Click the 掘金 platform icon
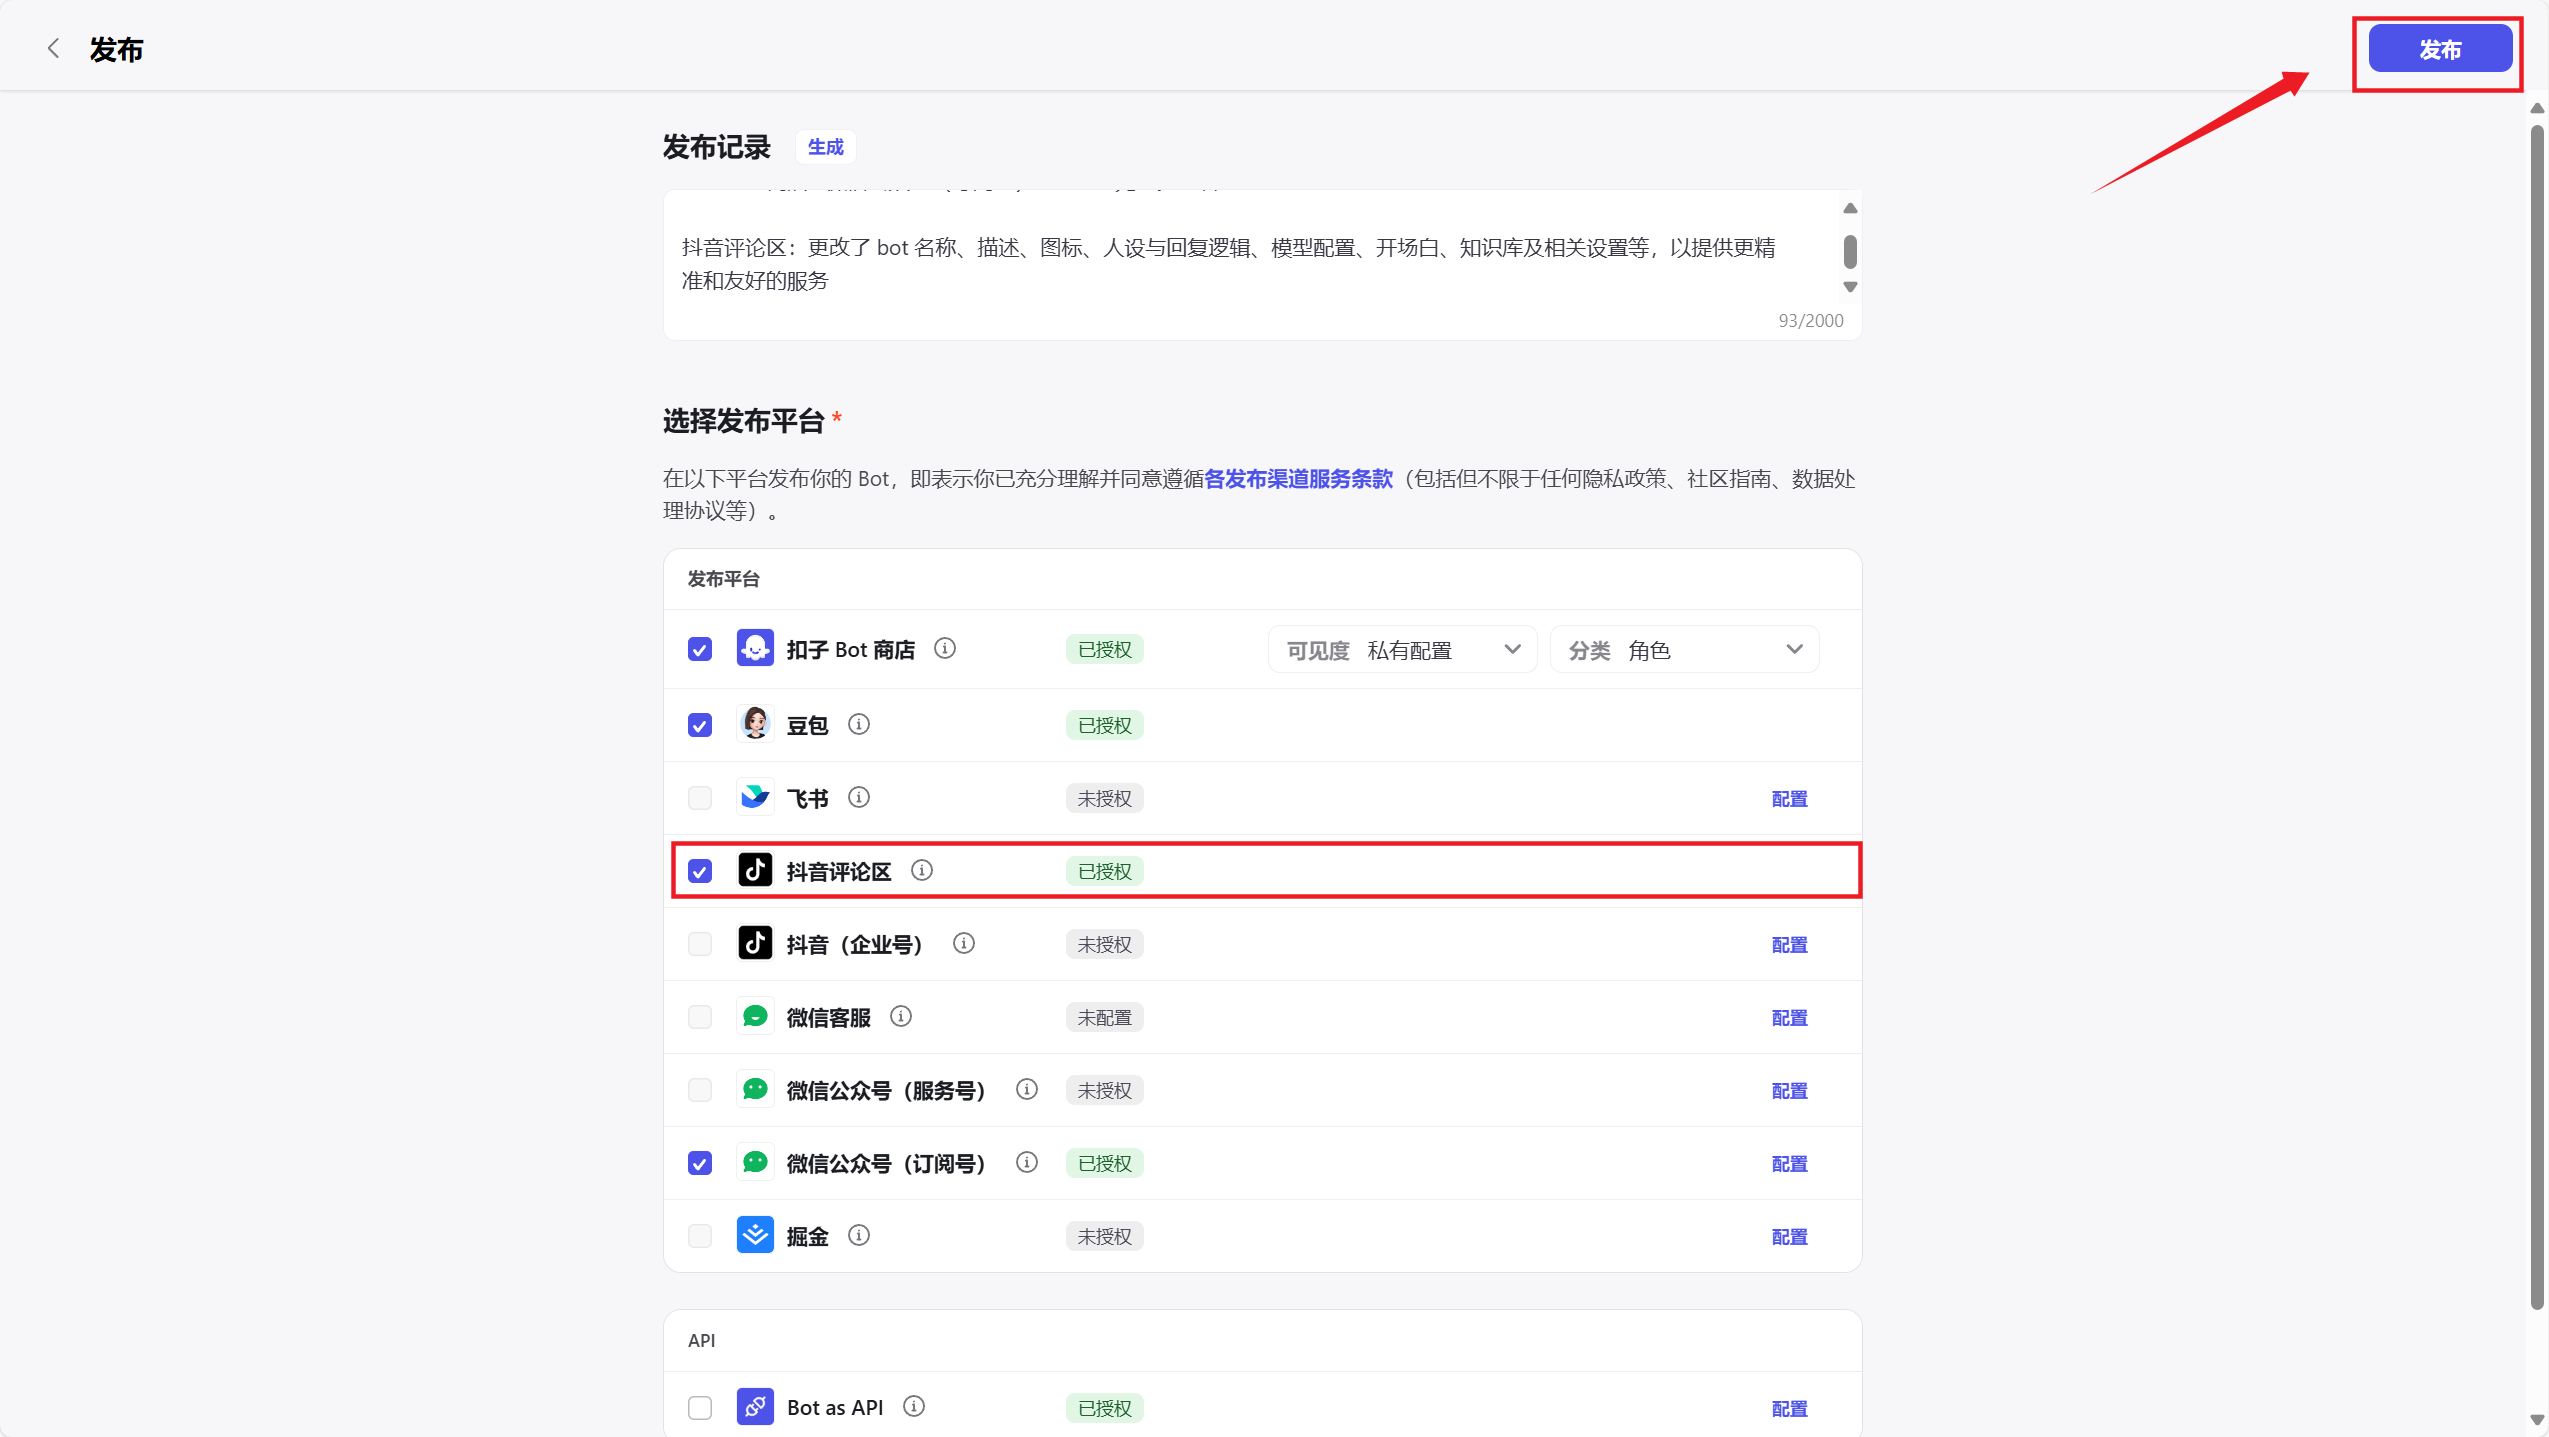Image resolution: width=2549 pixels, height=1437 pixels. (756, 1236)
